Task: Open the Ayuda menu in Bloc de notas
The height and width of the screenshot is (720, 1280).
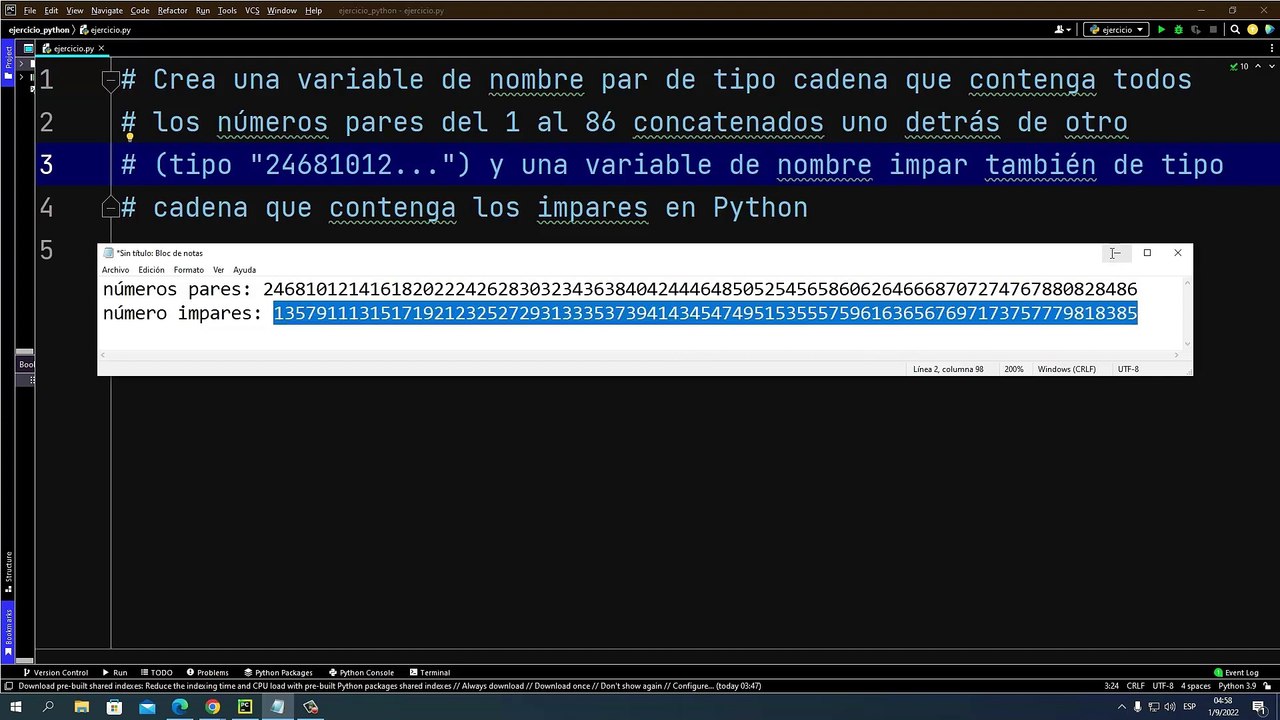Action: pyautogui.click(x=244, y=270)
